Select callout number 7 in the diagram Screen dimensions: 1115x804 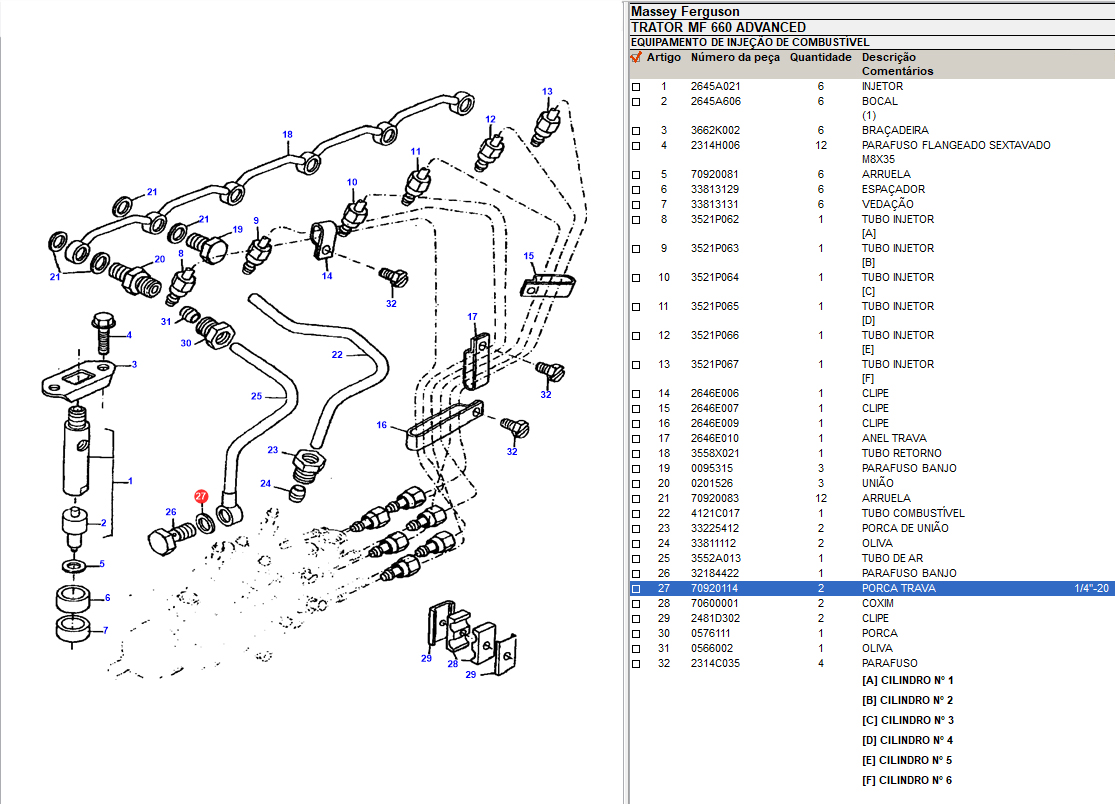pos(105,630)
